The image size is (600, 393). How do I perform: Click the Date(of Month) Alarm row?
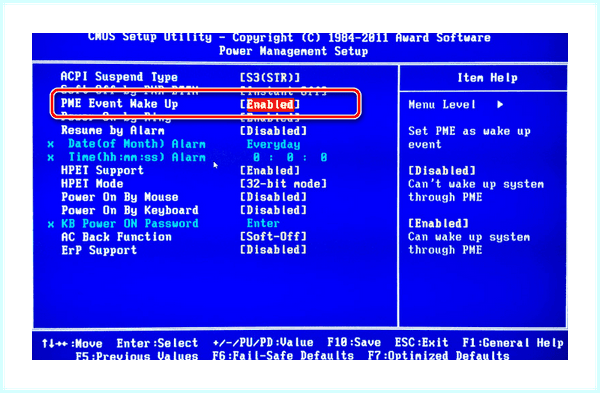pyautogui.click(x=137, y=144)
